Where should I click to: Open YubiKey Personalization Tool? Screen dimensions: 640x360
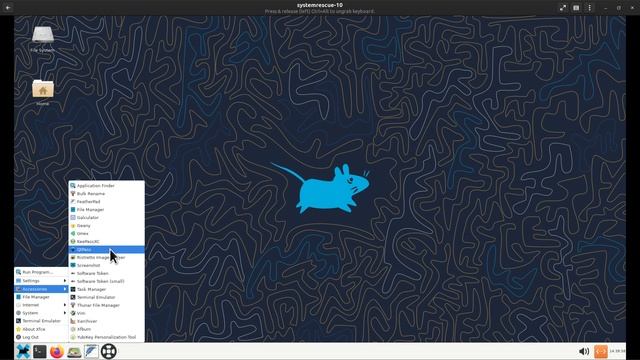click(x=107, y=337)
